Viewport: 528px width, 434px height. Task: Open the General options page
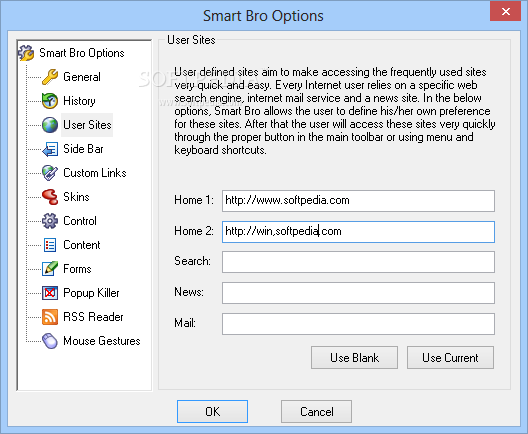82,77
